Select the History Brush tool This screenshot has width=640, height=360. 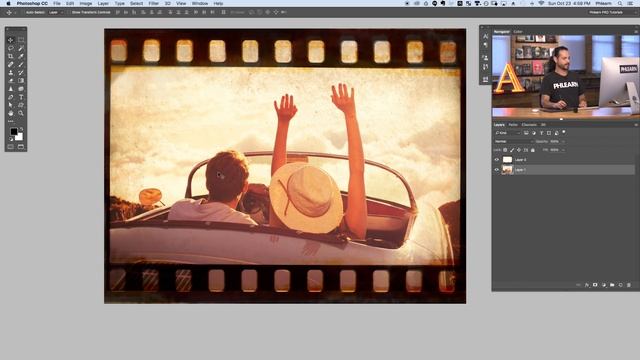(21, 73)
